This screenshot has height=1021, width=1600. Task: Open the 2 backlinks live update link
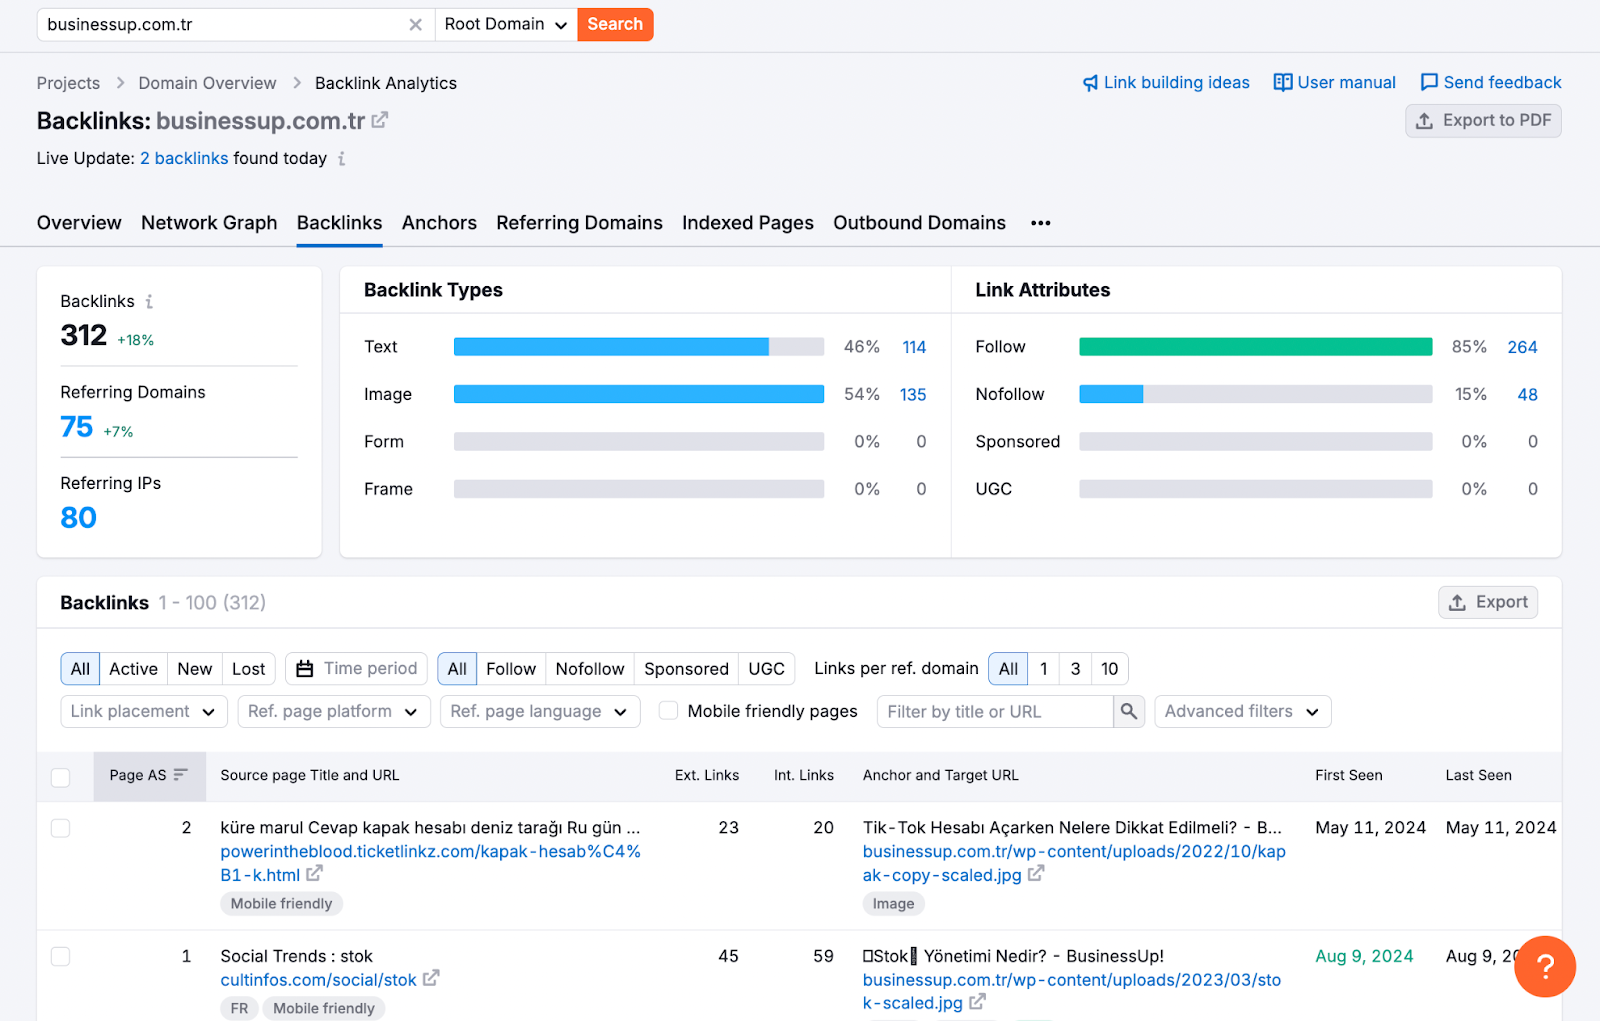(184, 159)
